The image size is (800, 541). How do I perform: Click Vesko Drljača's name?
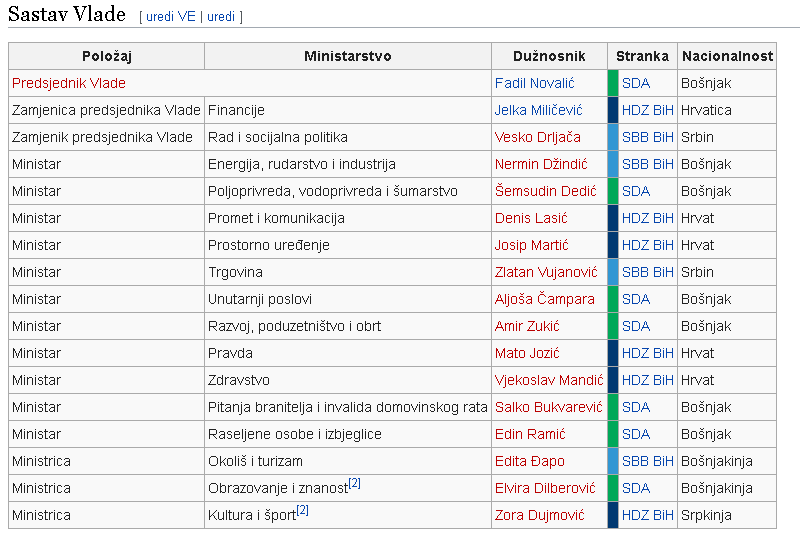[538, 137]
